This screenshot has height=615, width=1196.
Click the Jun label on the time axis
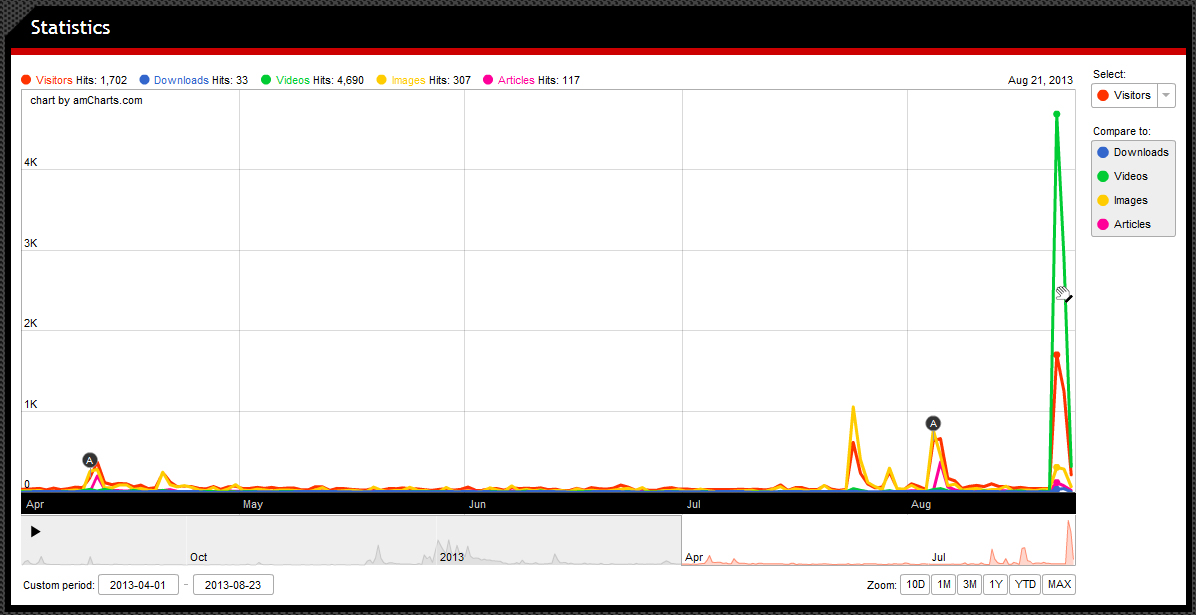click(477, 504)
